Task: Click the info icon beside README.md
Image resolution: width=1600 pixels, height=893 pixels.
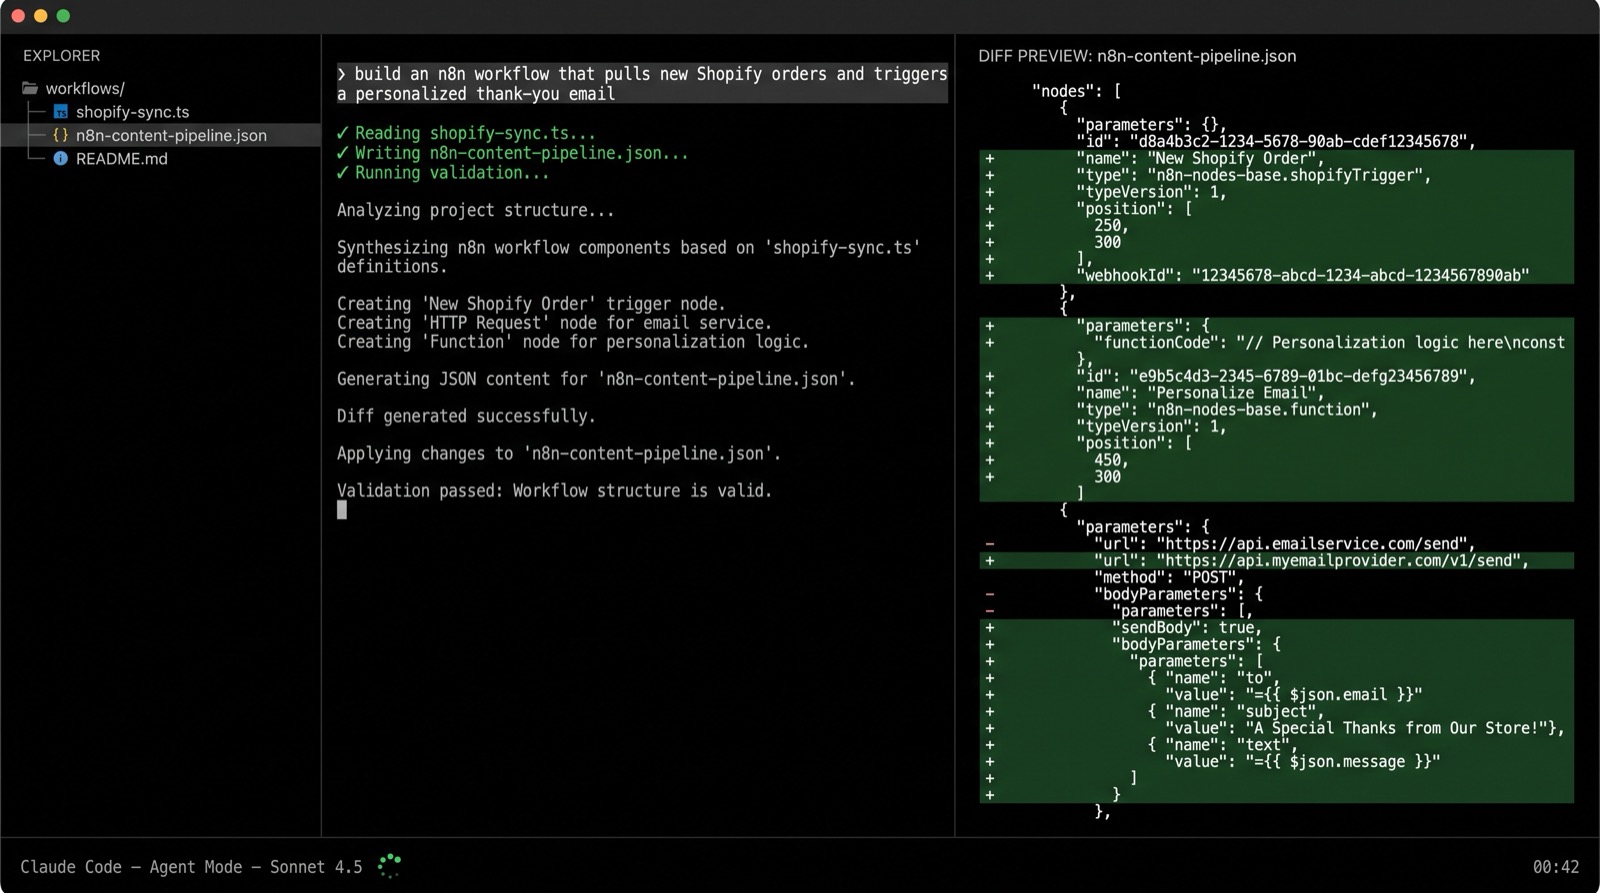Action: 61,158
